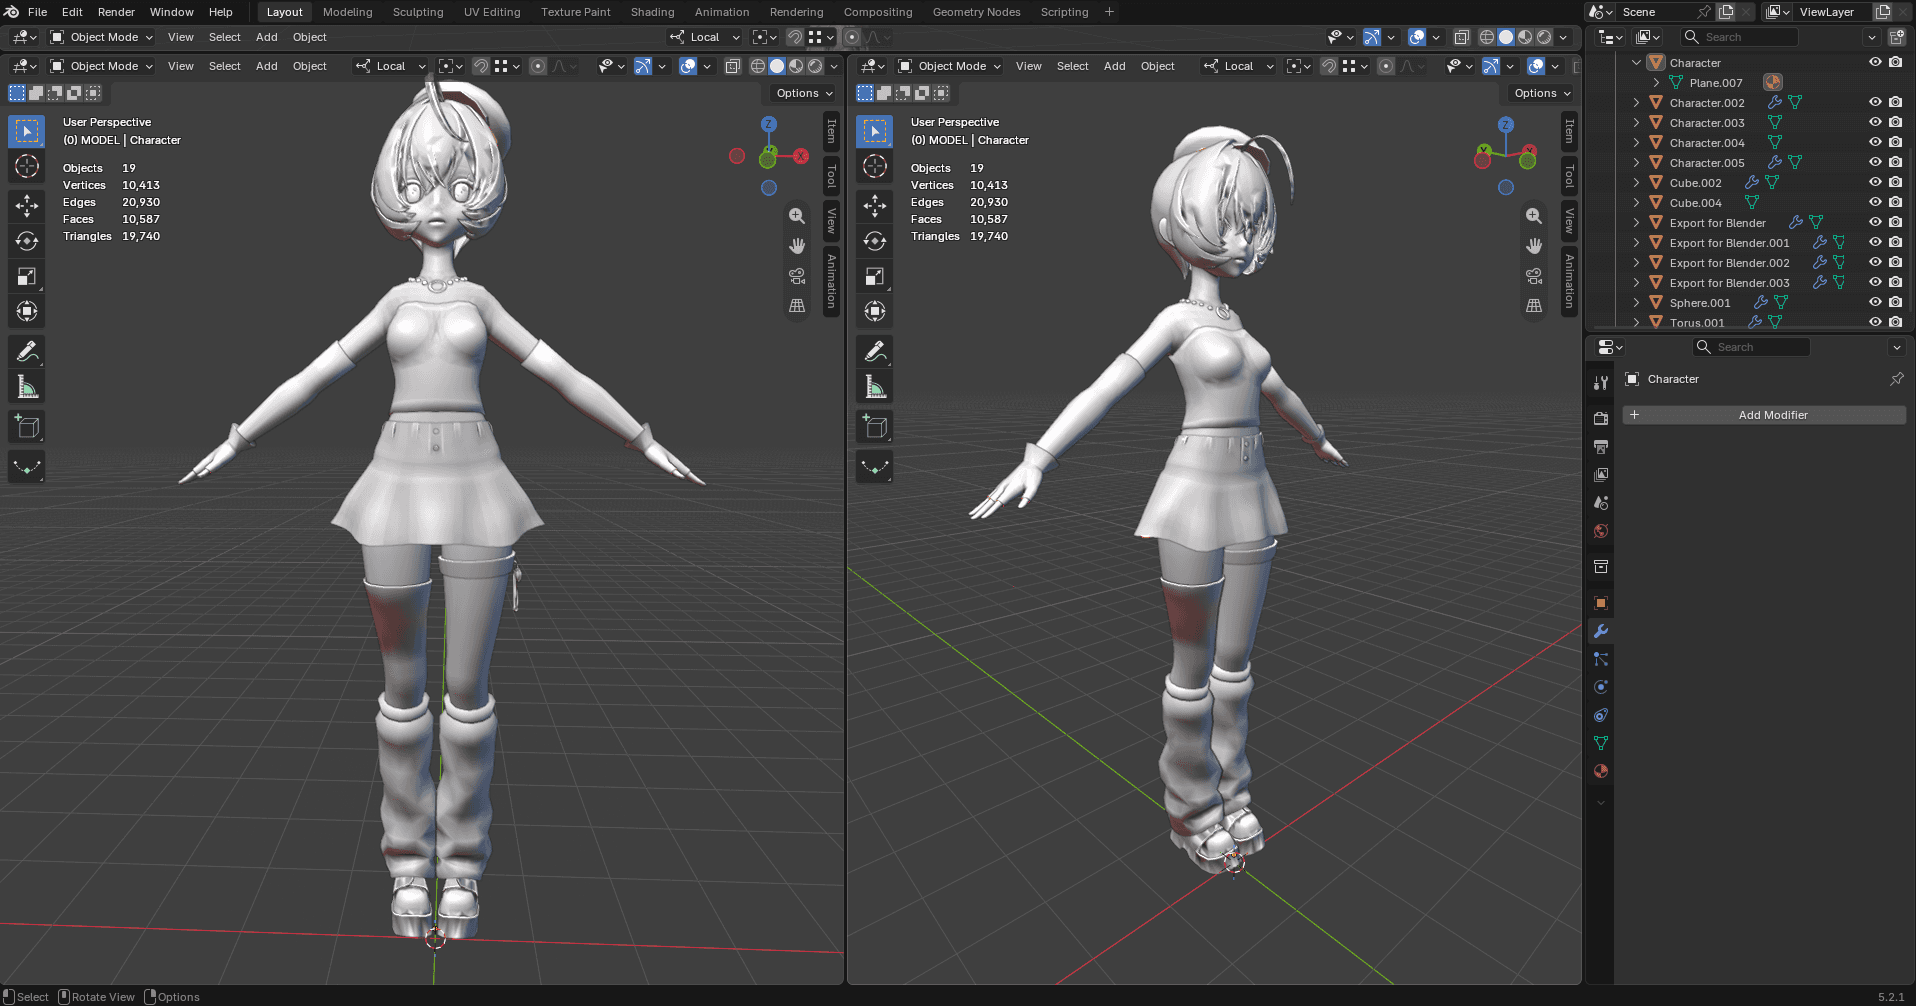Click the Add Modifier button
Image resolution: width=1916 pixels, height=1006 pixels.
[x=1764, y=415]
